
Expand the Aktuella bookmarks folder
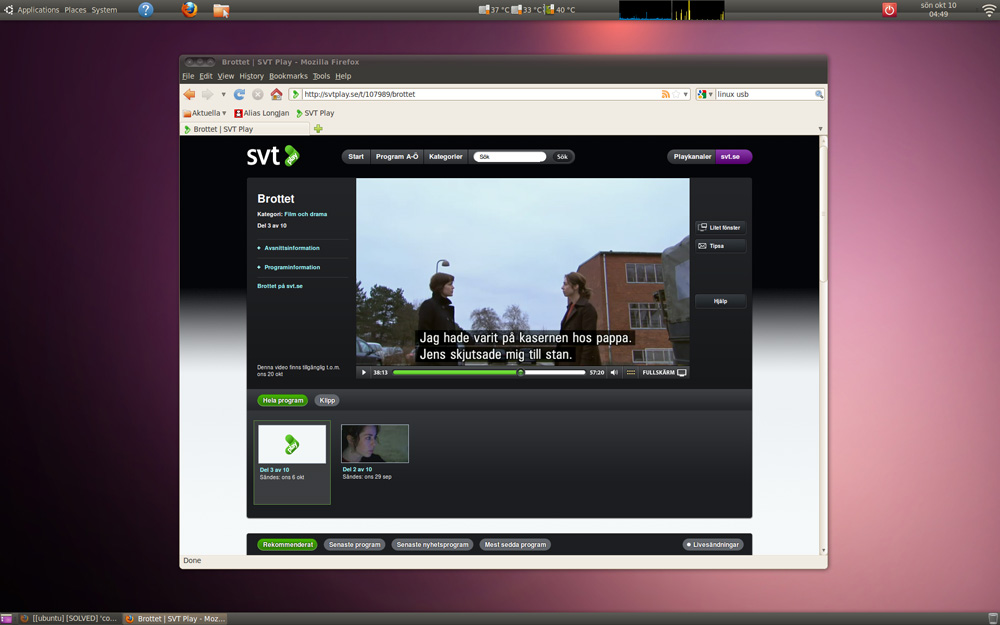tap(205, 113)
